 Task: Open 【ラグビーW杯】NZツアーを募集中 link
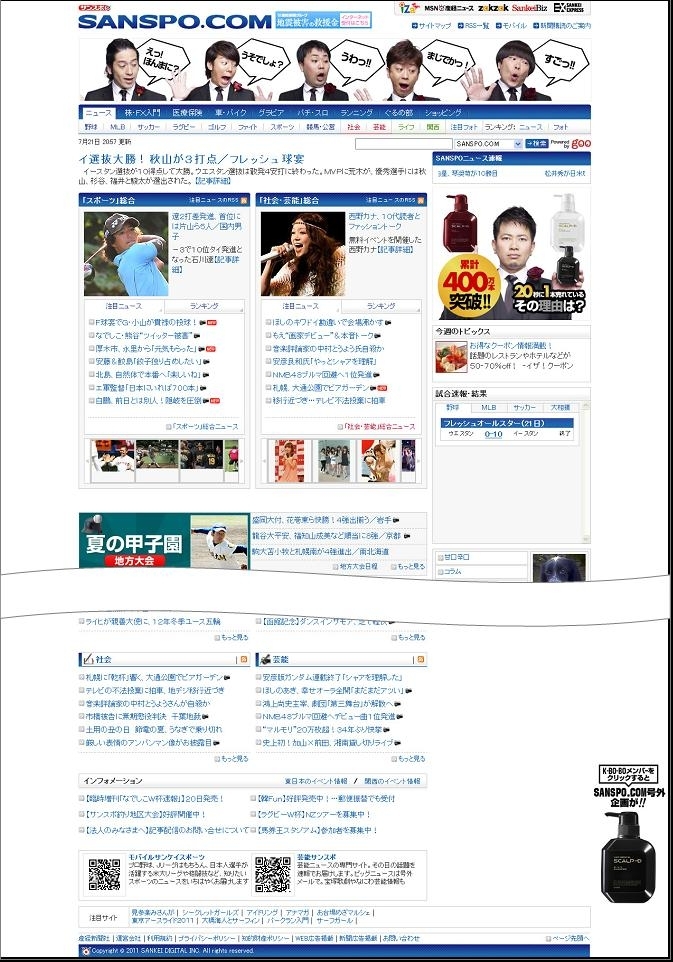click(x=314, y=815)
